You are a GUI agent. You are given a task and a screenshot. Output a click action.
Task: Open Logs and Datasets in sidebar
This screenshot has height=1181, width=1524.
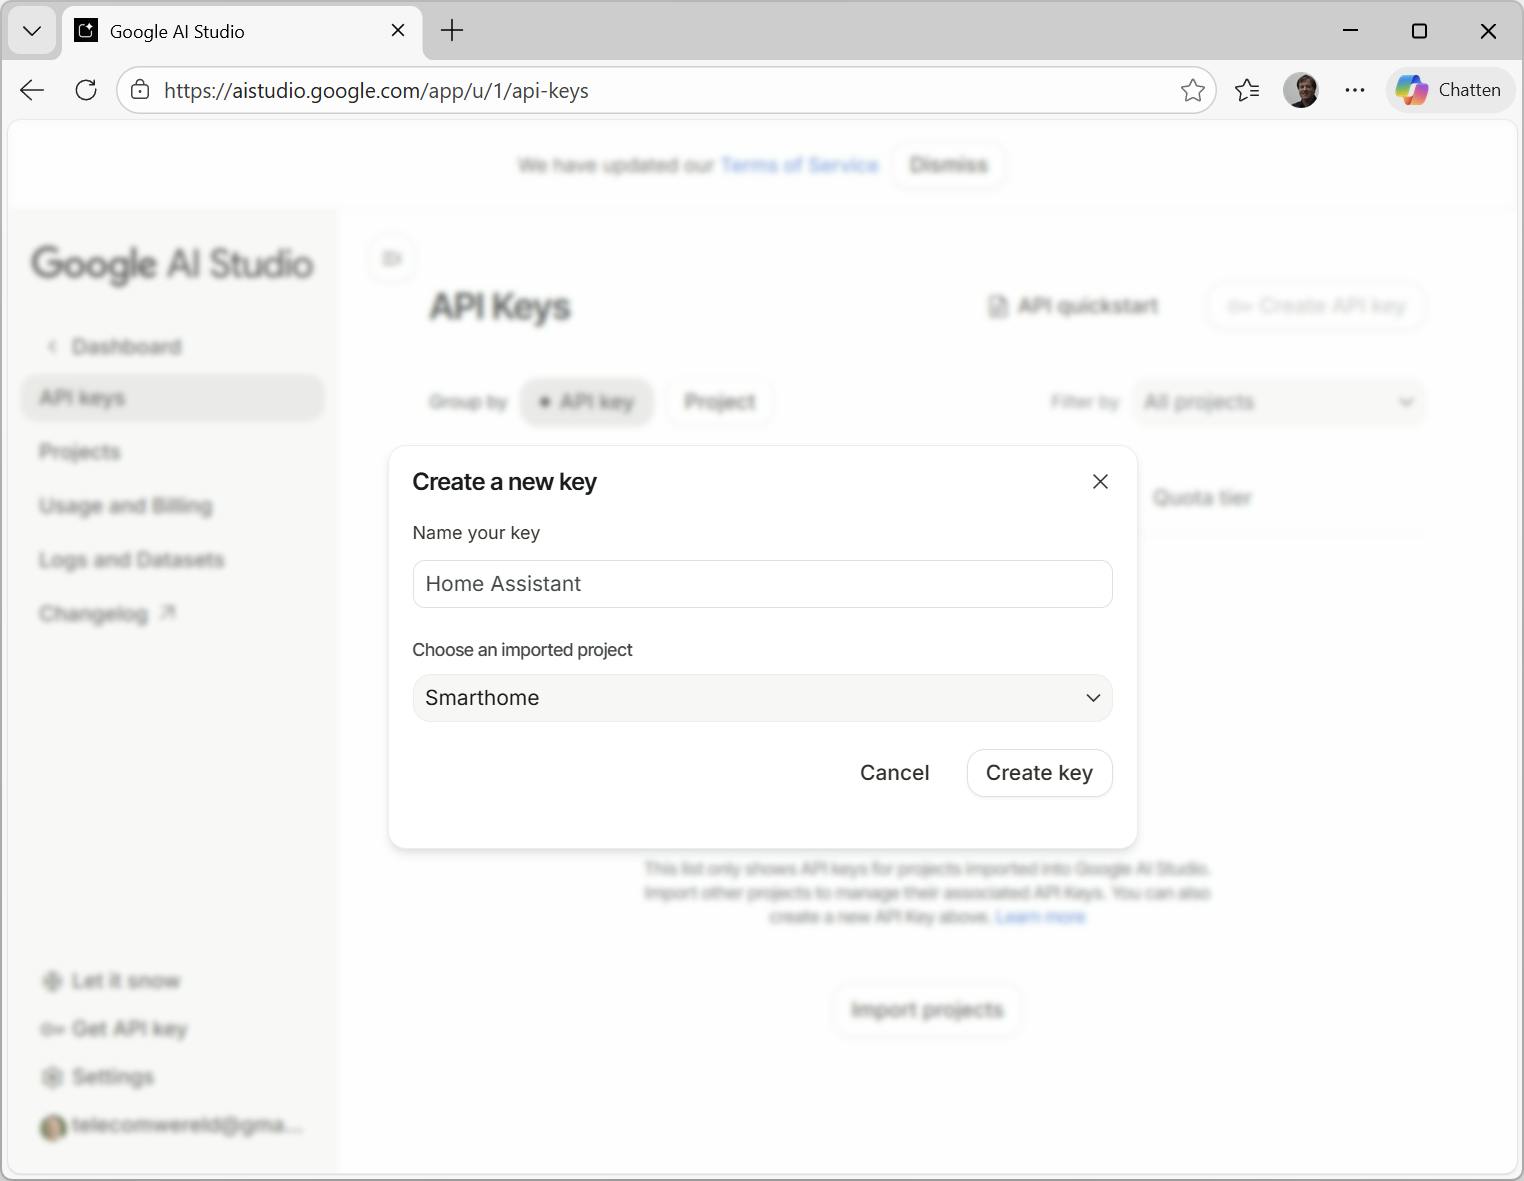coord(132,560)
